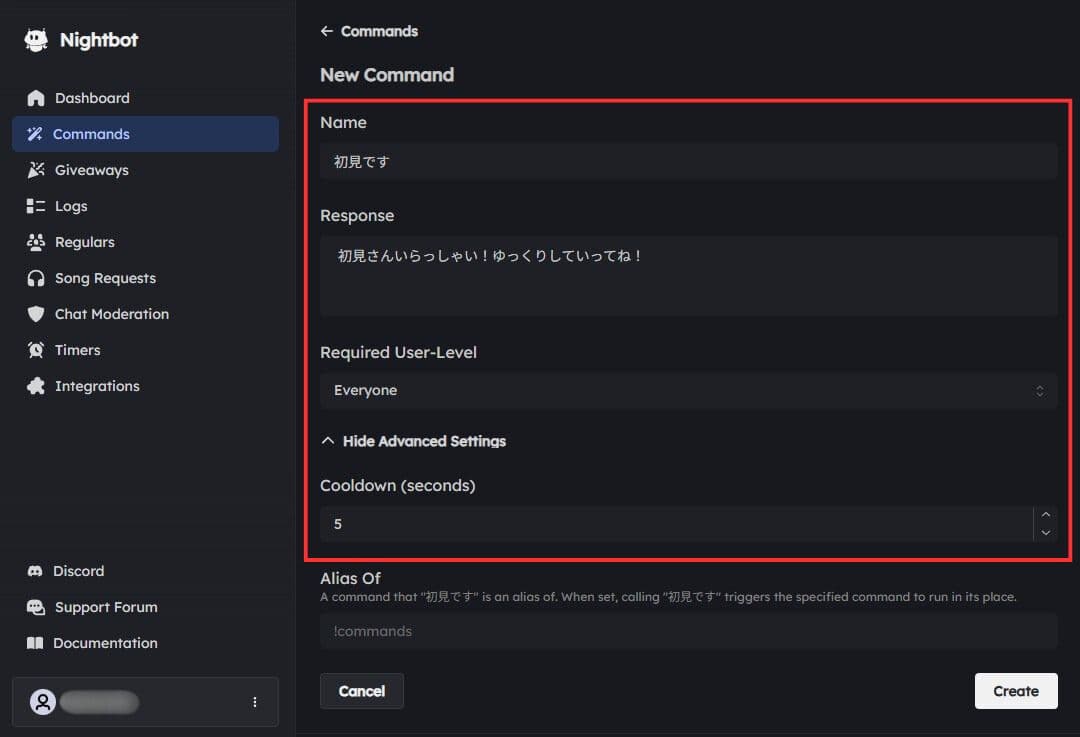Click the Logs list icon
The image size is (1080, 737).
pyautogui.click(x=36, y=206)
